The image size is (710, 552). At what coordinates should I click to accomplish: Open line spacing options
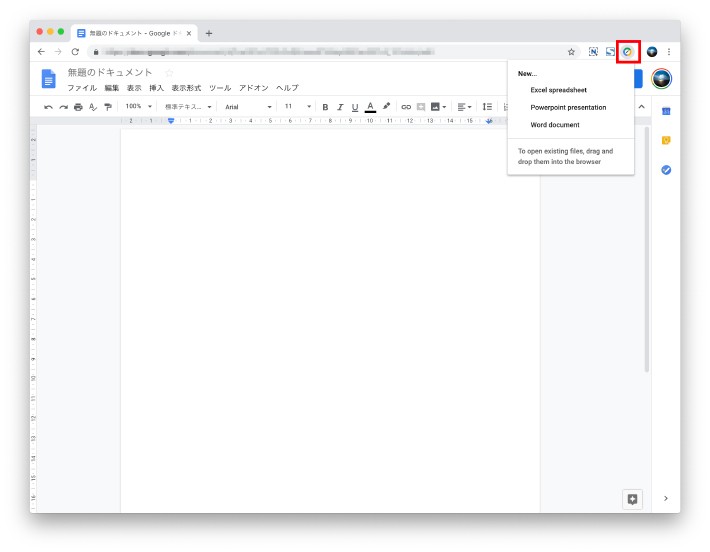point(487,107)
